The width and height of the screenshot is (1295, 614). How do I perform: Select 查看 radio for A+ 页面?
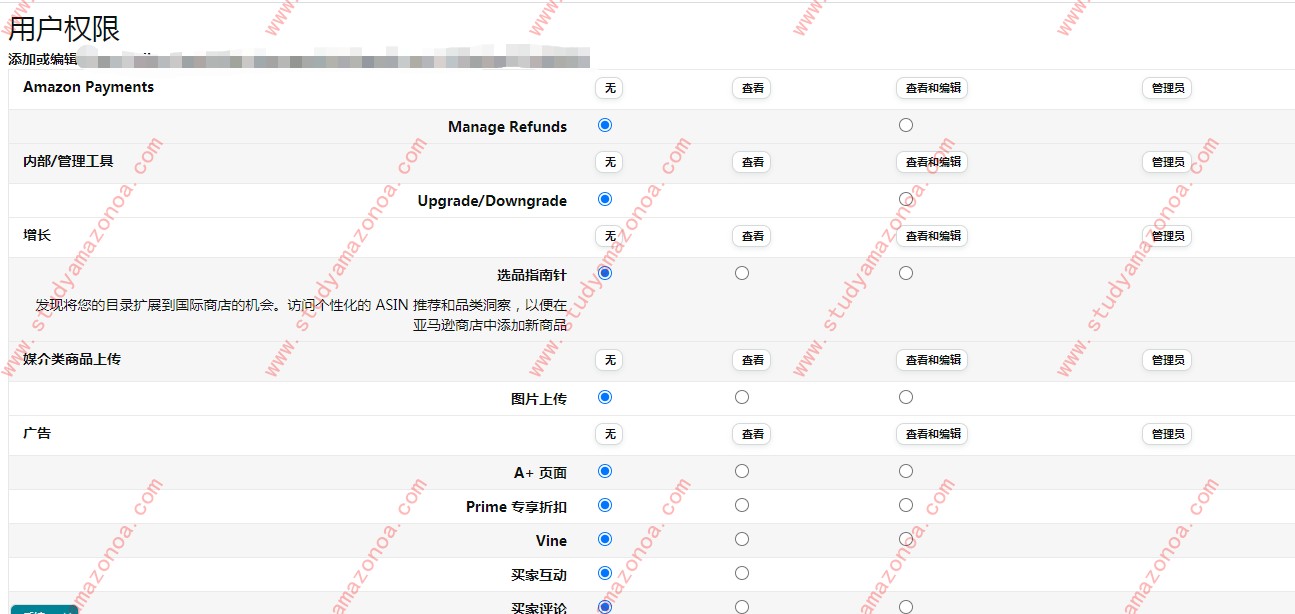pyautogui.click(x=741, y=471)
